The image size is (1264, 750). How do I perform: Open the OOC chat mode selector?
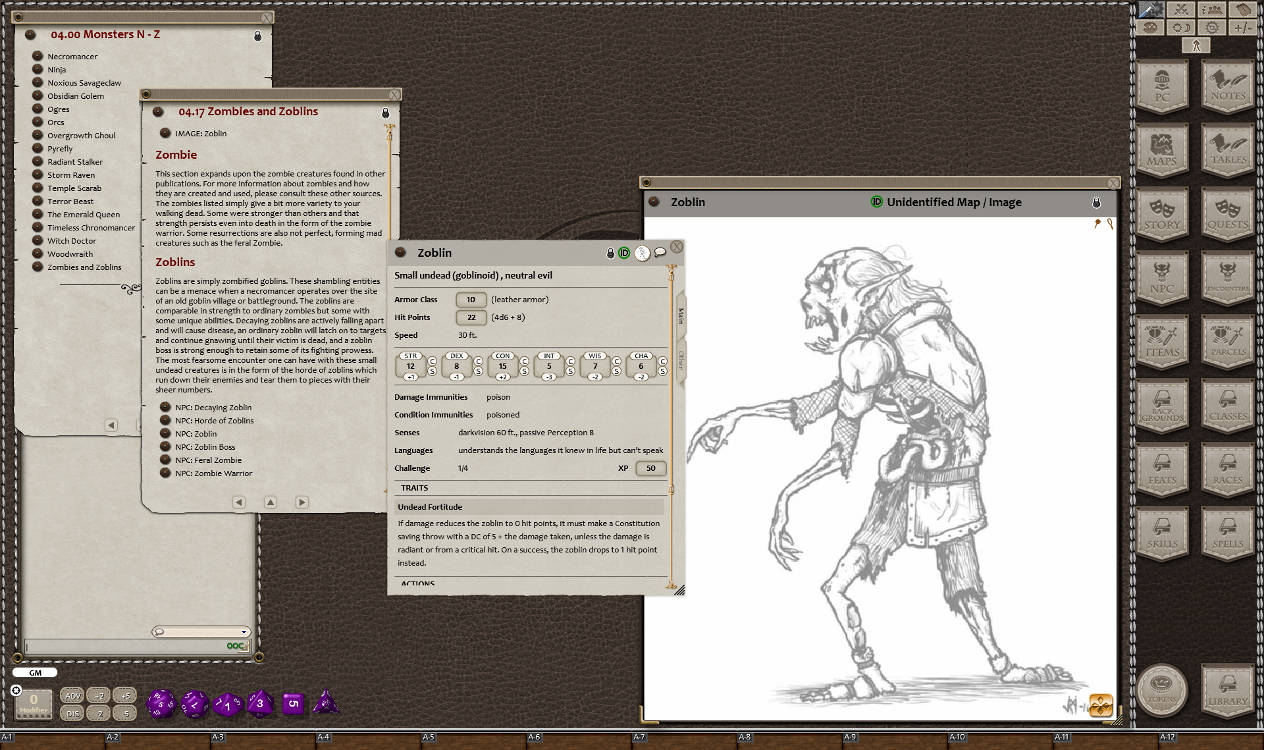point(236,646)
